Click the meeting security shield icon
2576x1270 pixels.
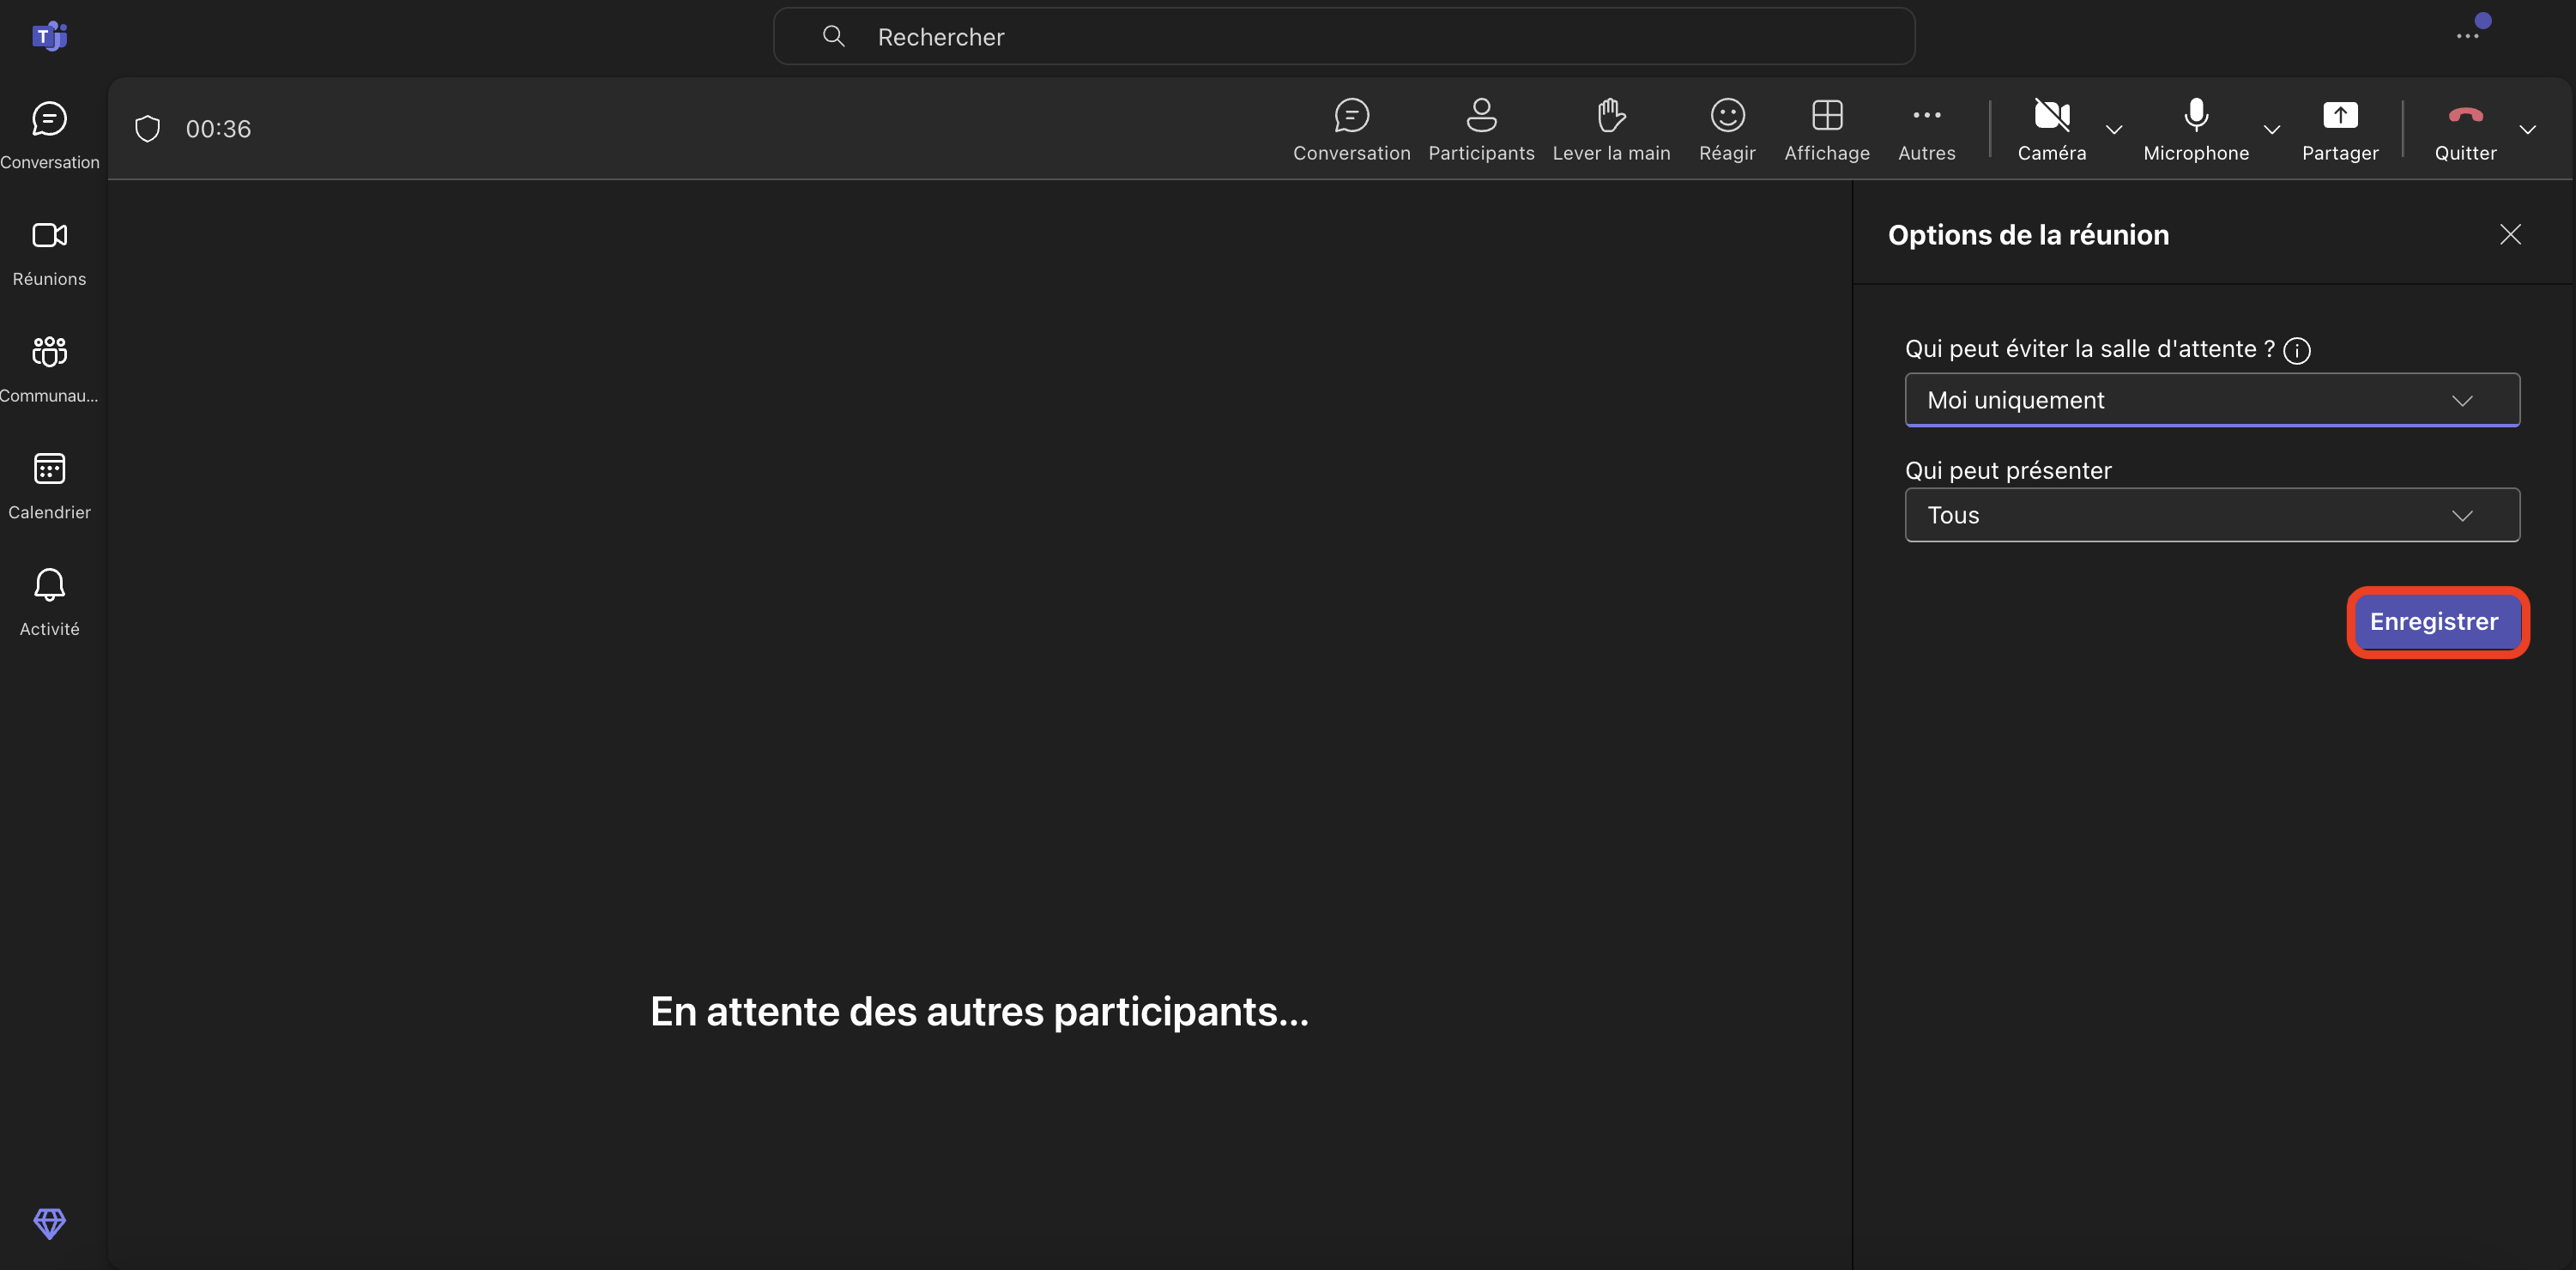[148, 129]
